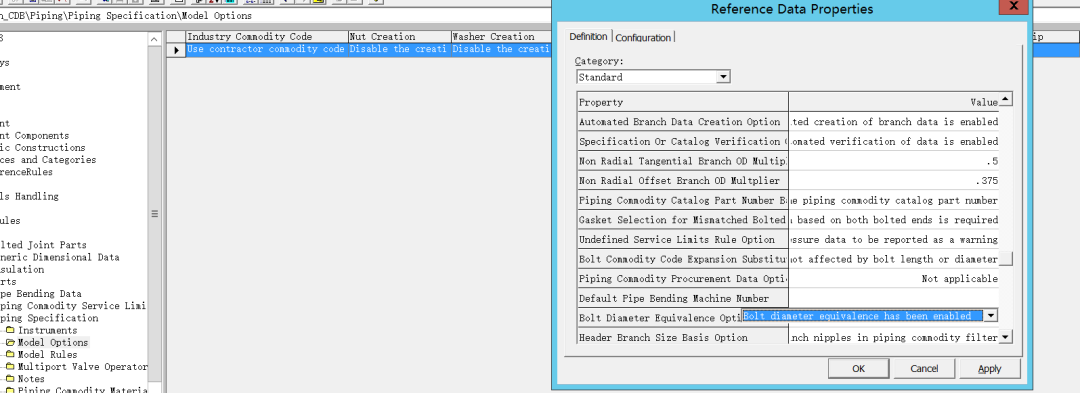
Task: Select Non Radial Offset Branch OD Multiplier
Action: [683, 180]
